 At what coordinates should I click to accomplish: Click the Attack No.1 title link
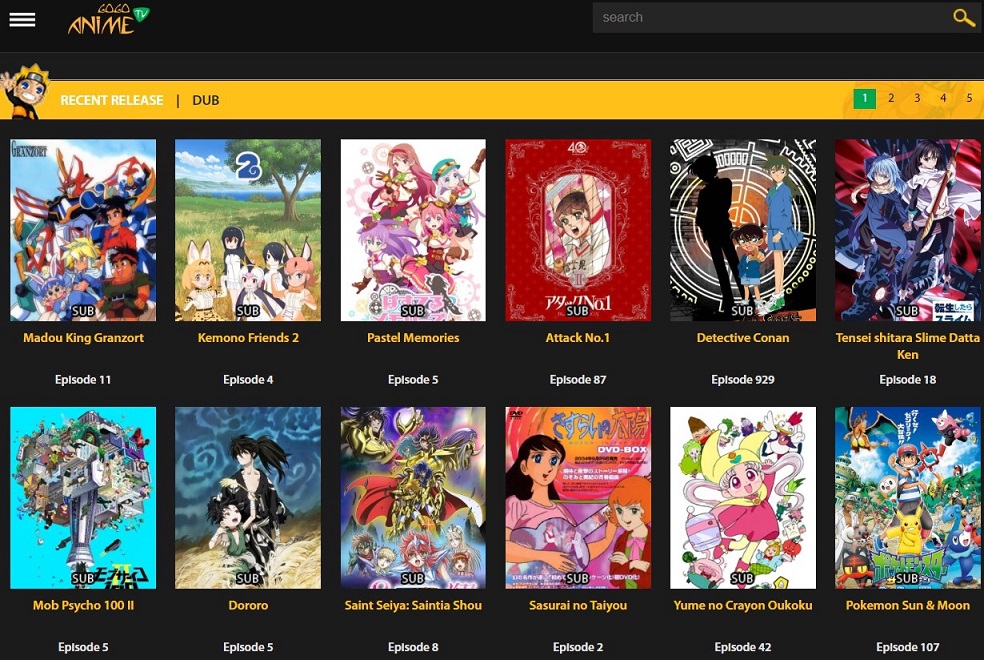tap(578, 338)
